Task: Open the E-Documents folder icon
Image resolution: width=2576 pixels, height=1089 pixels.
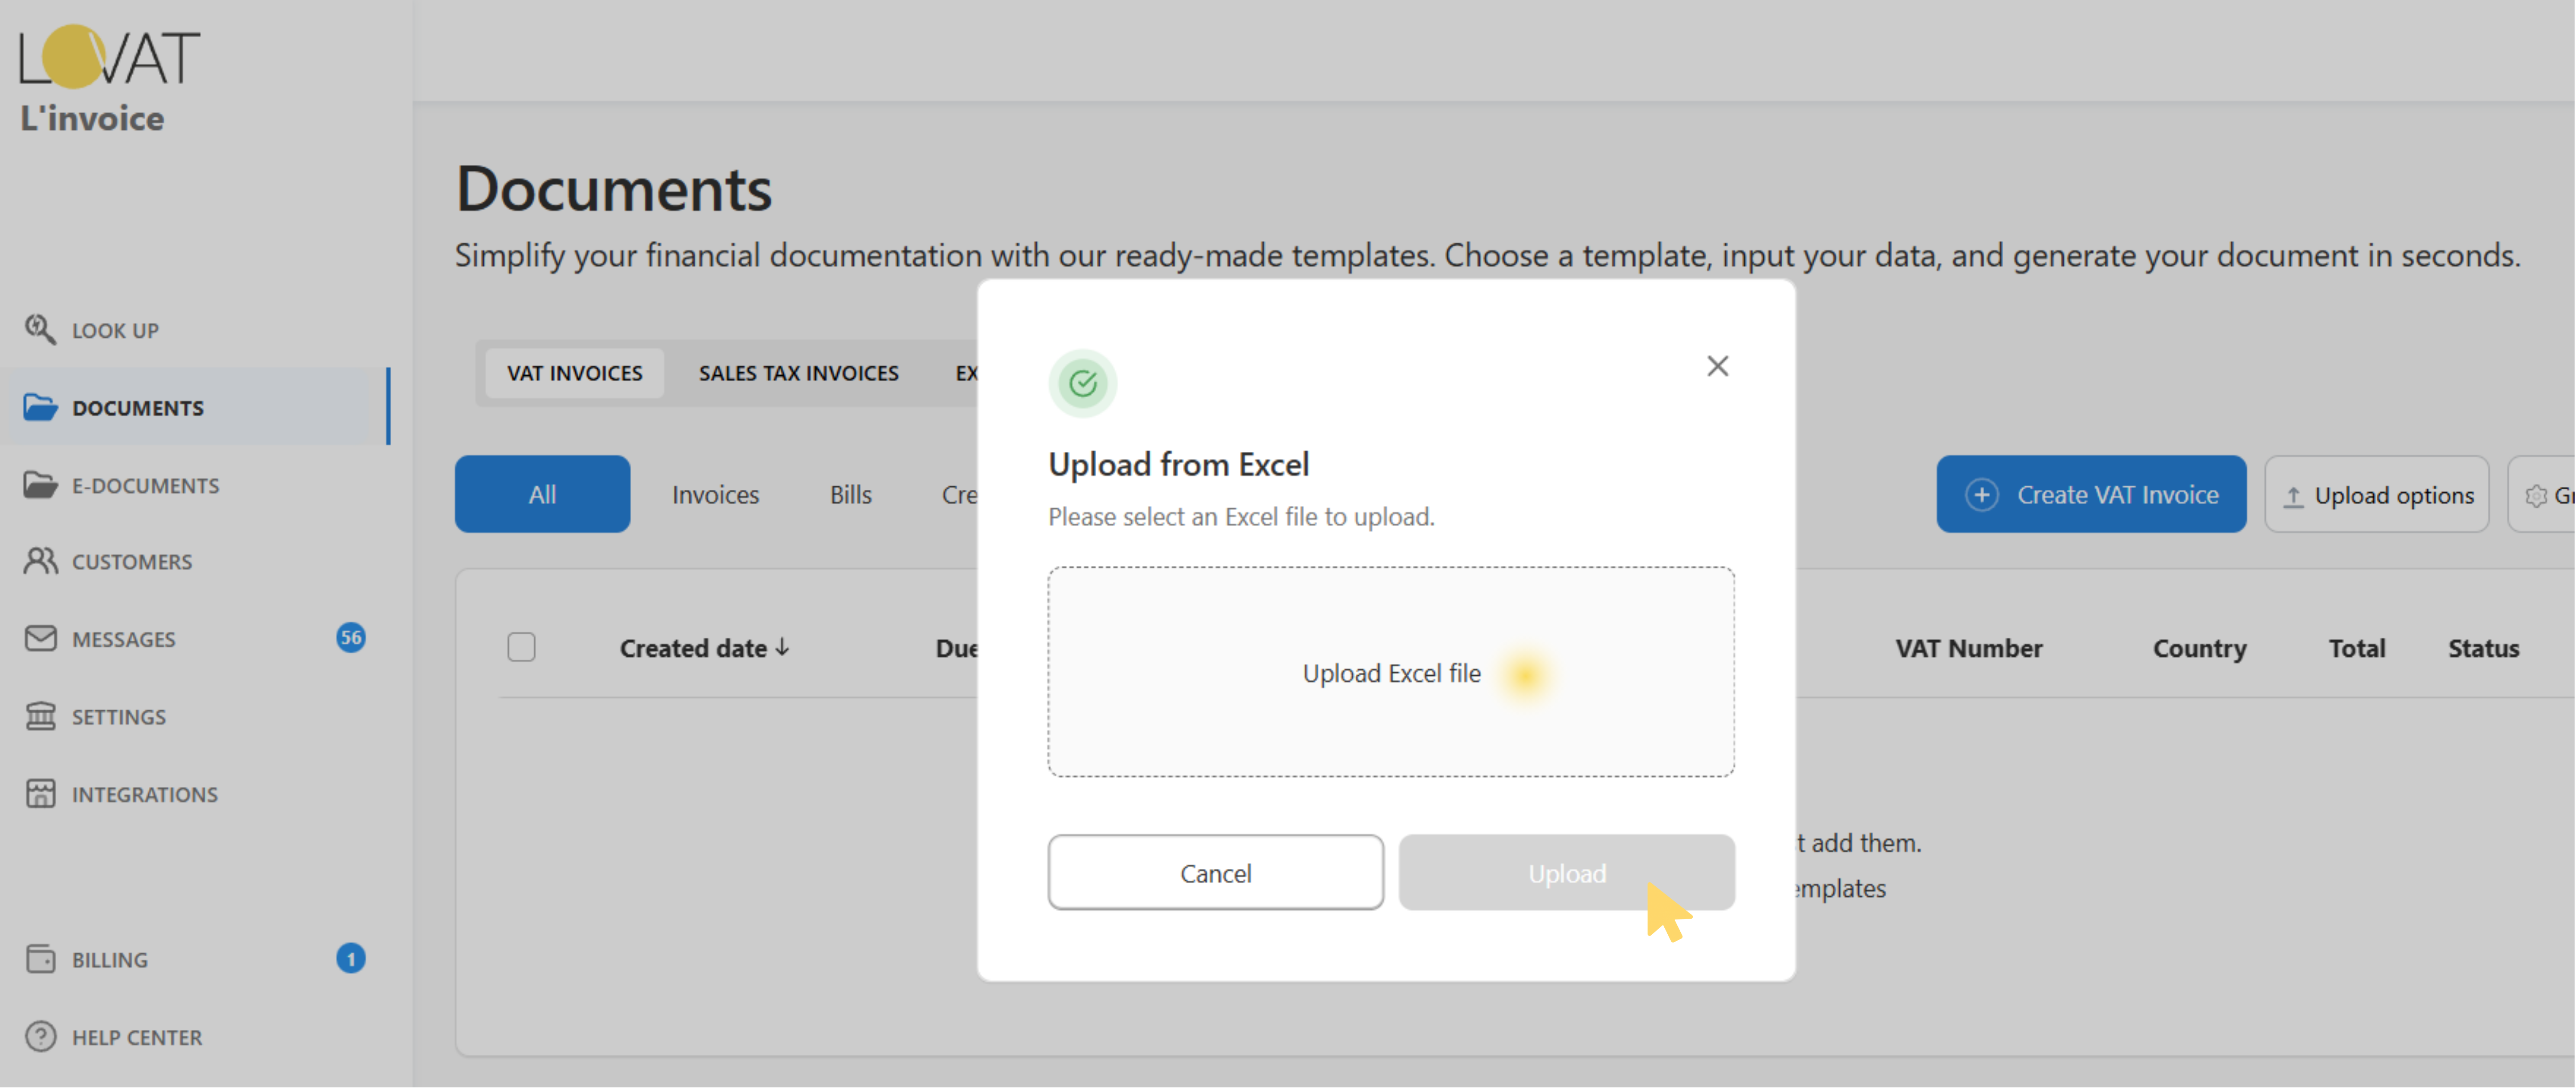Action: tap(40, 485)
